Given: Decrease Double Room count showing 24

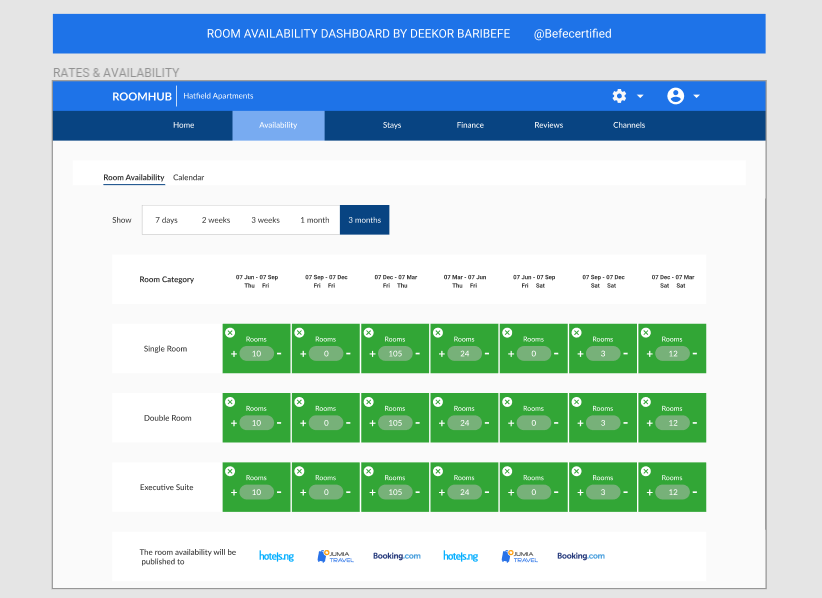Looking at the screenshot, I should pos(487,423).
